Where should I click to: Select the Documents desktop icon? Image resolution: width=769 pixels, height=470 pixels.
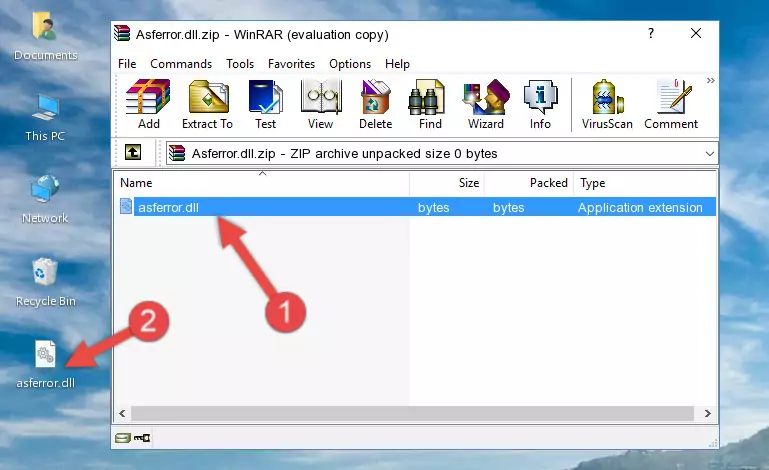click(x=45, y=37)
